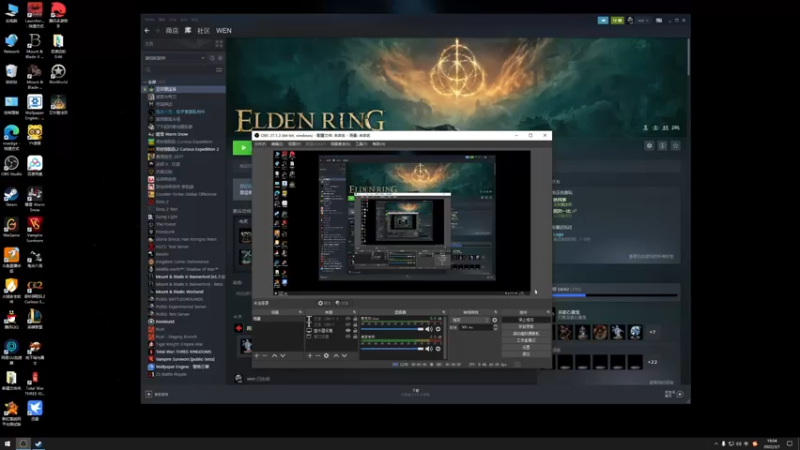Open Steam library advanced filter icon

(219, 70)
